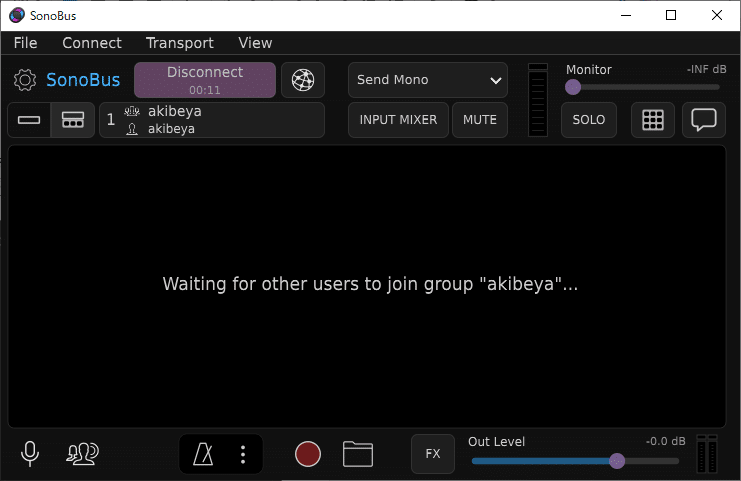Open the FX effects button
Screen dimensions: 741x481
click(x=433, y=454)
